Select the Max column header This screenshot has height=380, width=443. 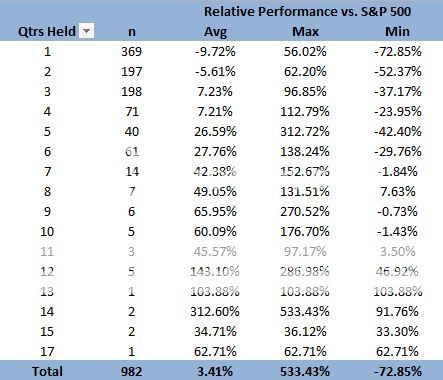coord(305,32)
